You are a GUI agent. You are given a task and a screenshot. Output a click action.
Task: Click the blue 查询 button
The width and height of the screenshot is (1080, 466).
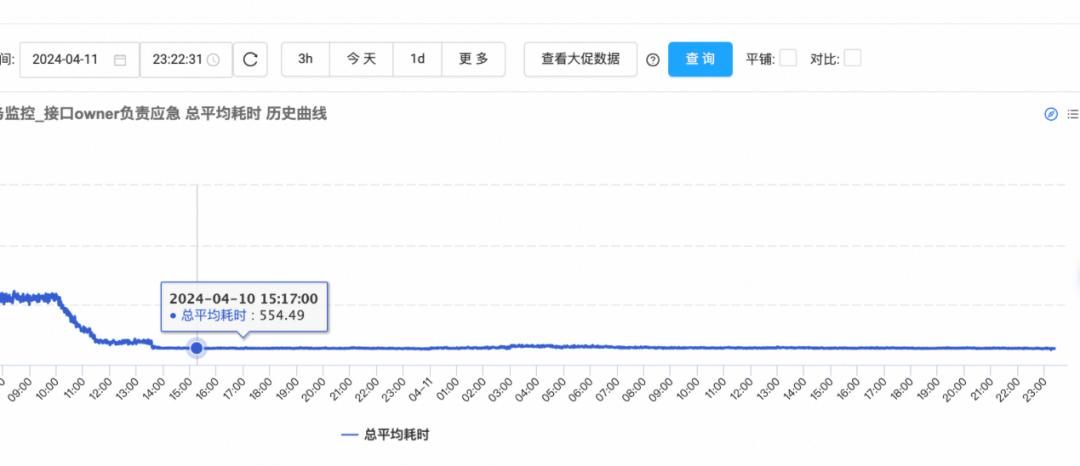tap(700, 59)
